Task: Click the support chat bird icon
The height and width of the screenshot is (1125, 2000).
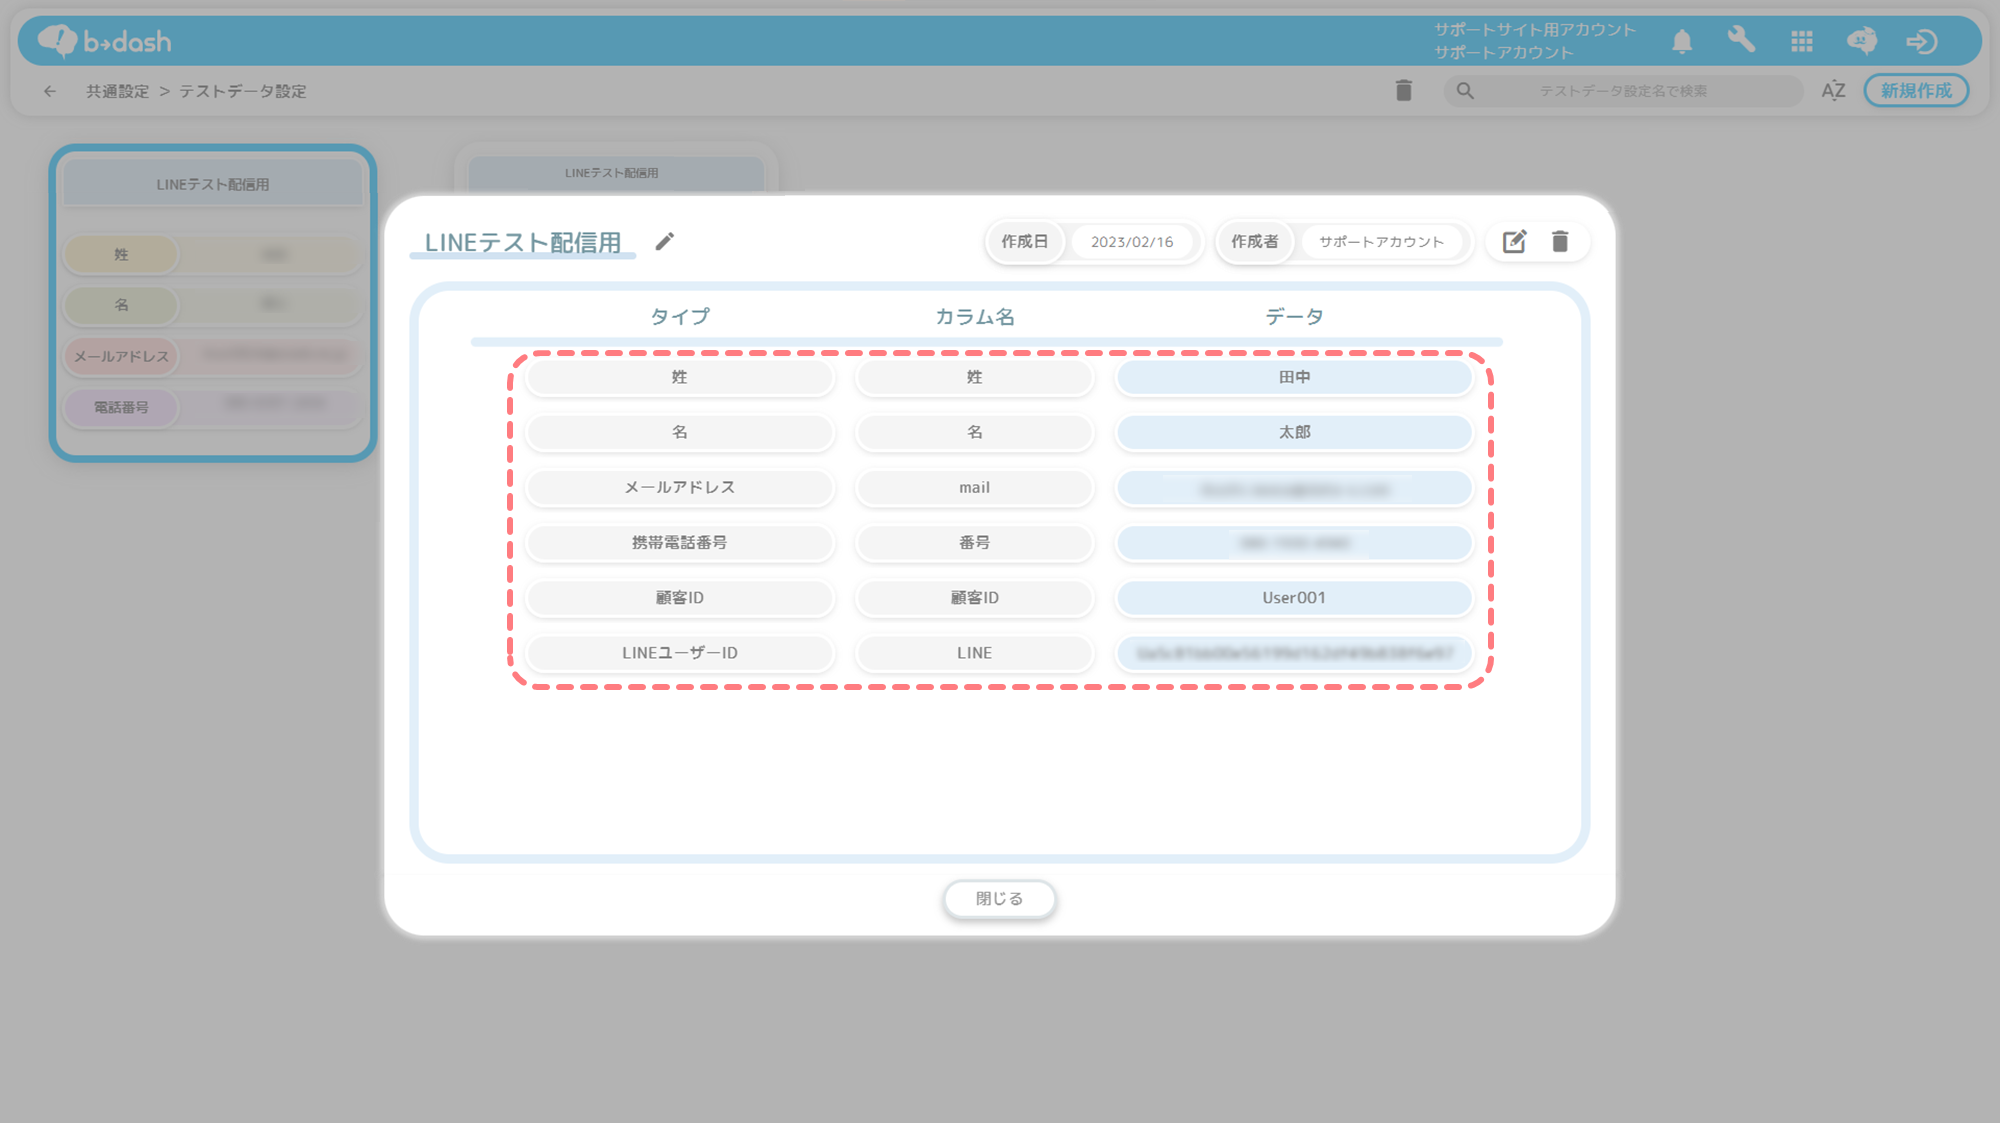Action: click(x=1861, y=41)
